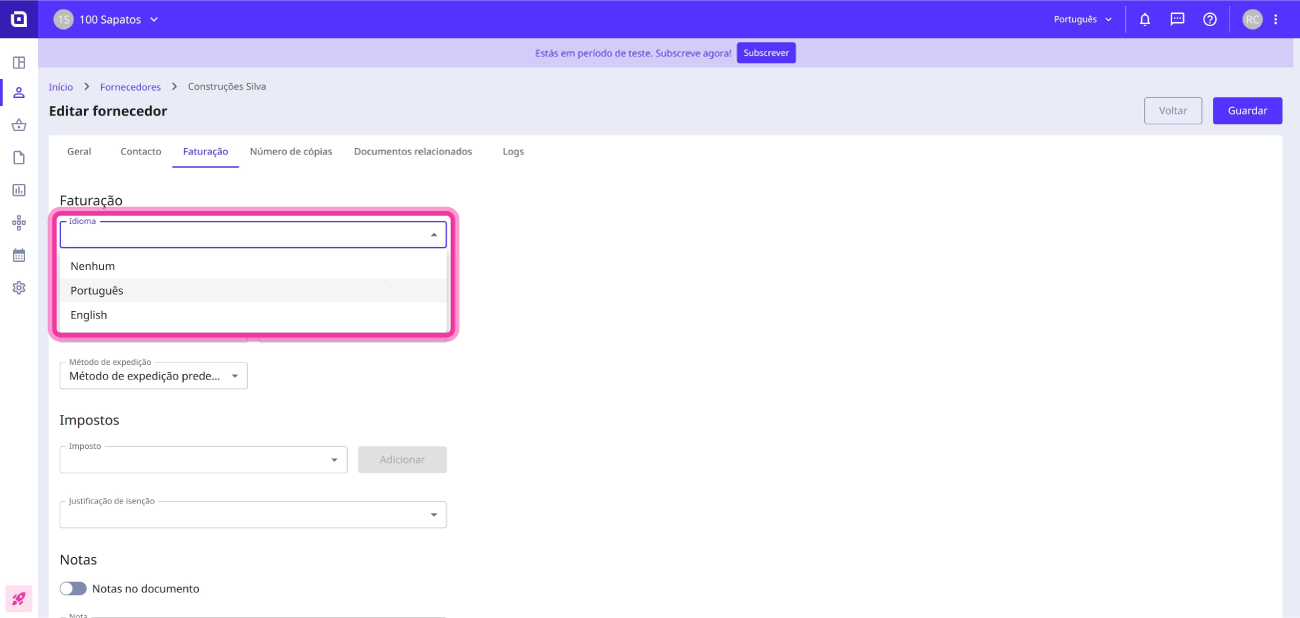Viewport: 1300px width, 618px height.
Task: Open the calendar icon in the sidebar
Action: pos(19,255)
